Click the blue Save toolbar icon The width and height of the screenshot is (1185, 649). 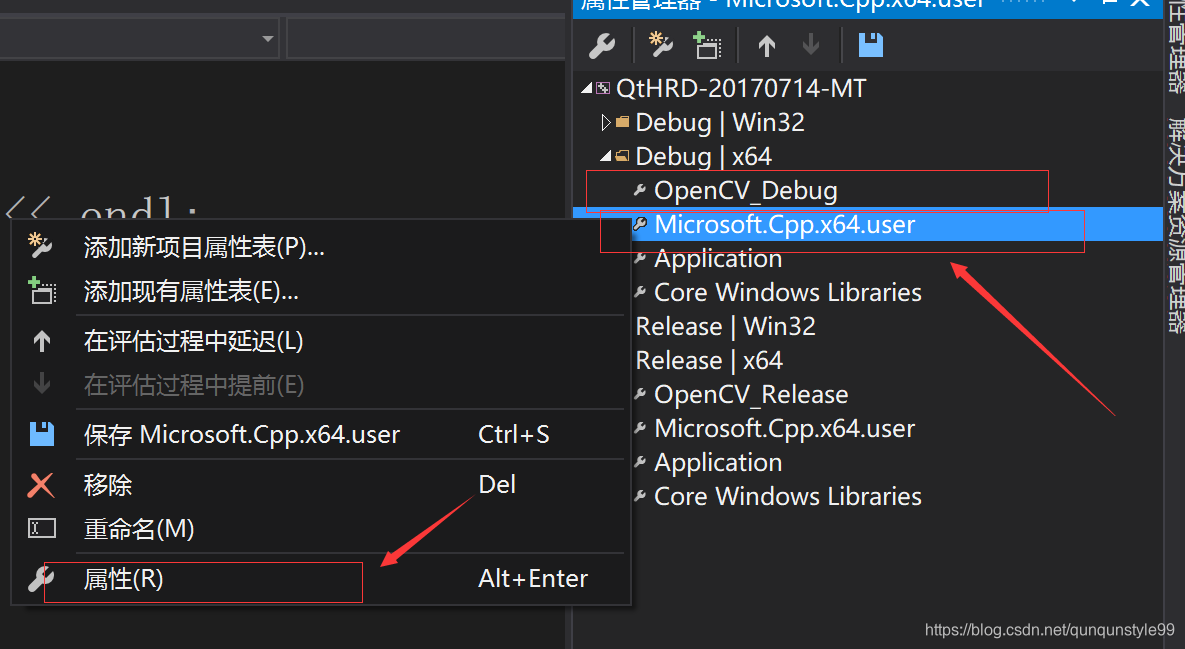[x=871, y=45]
